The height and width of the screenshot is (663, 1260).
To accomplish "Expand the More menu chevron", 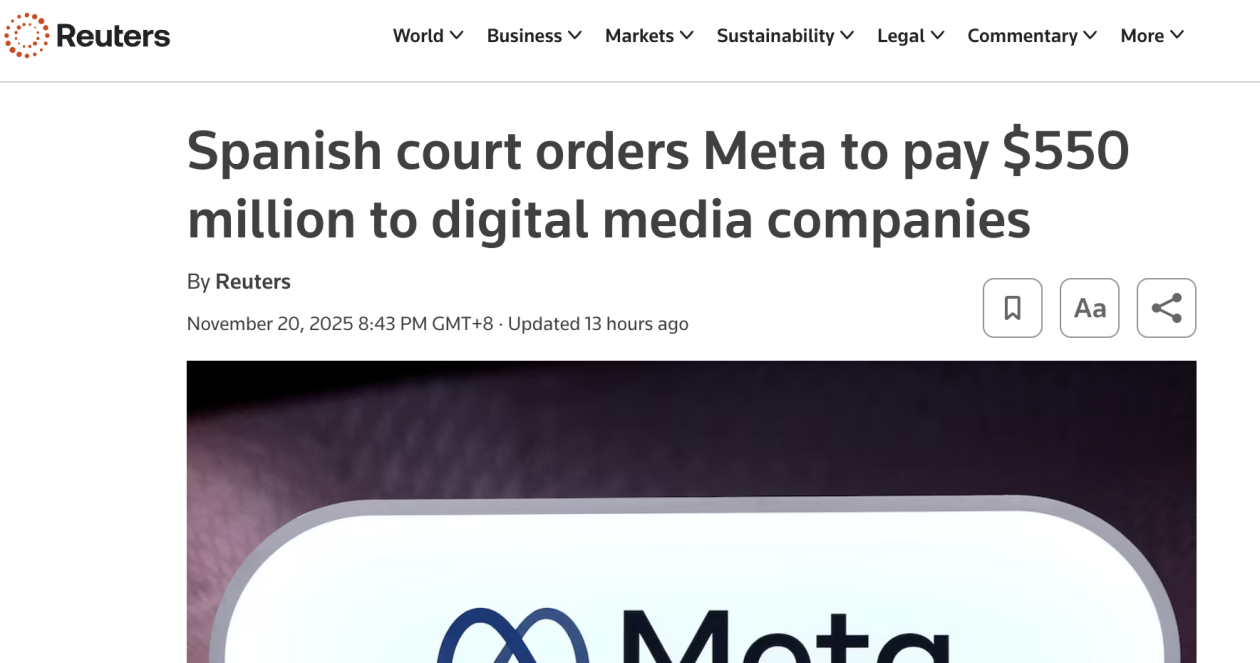I will click(1177, 35).
